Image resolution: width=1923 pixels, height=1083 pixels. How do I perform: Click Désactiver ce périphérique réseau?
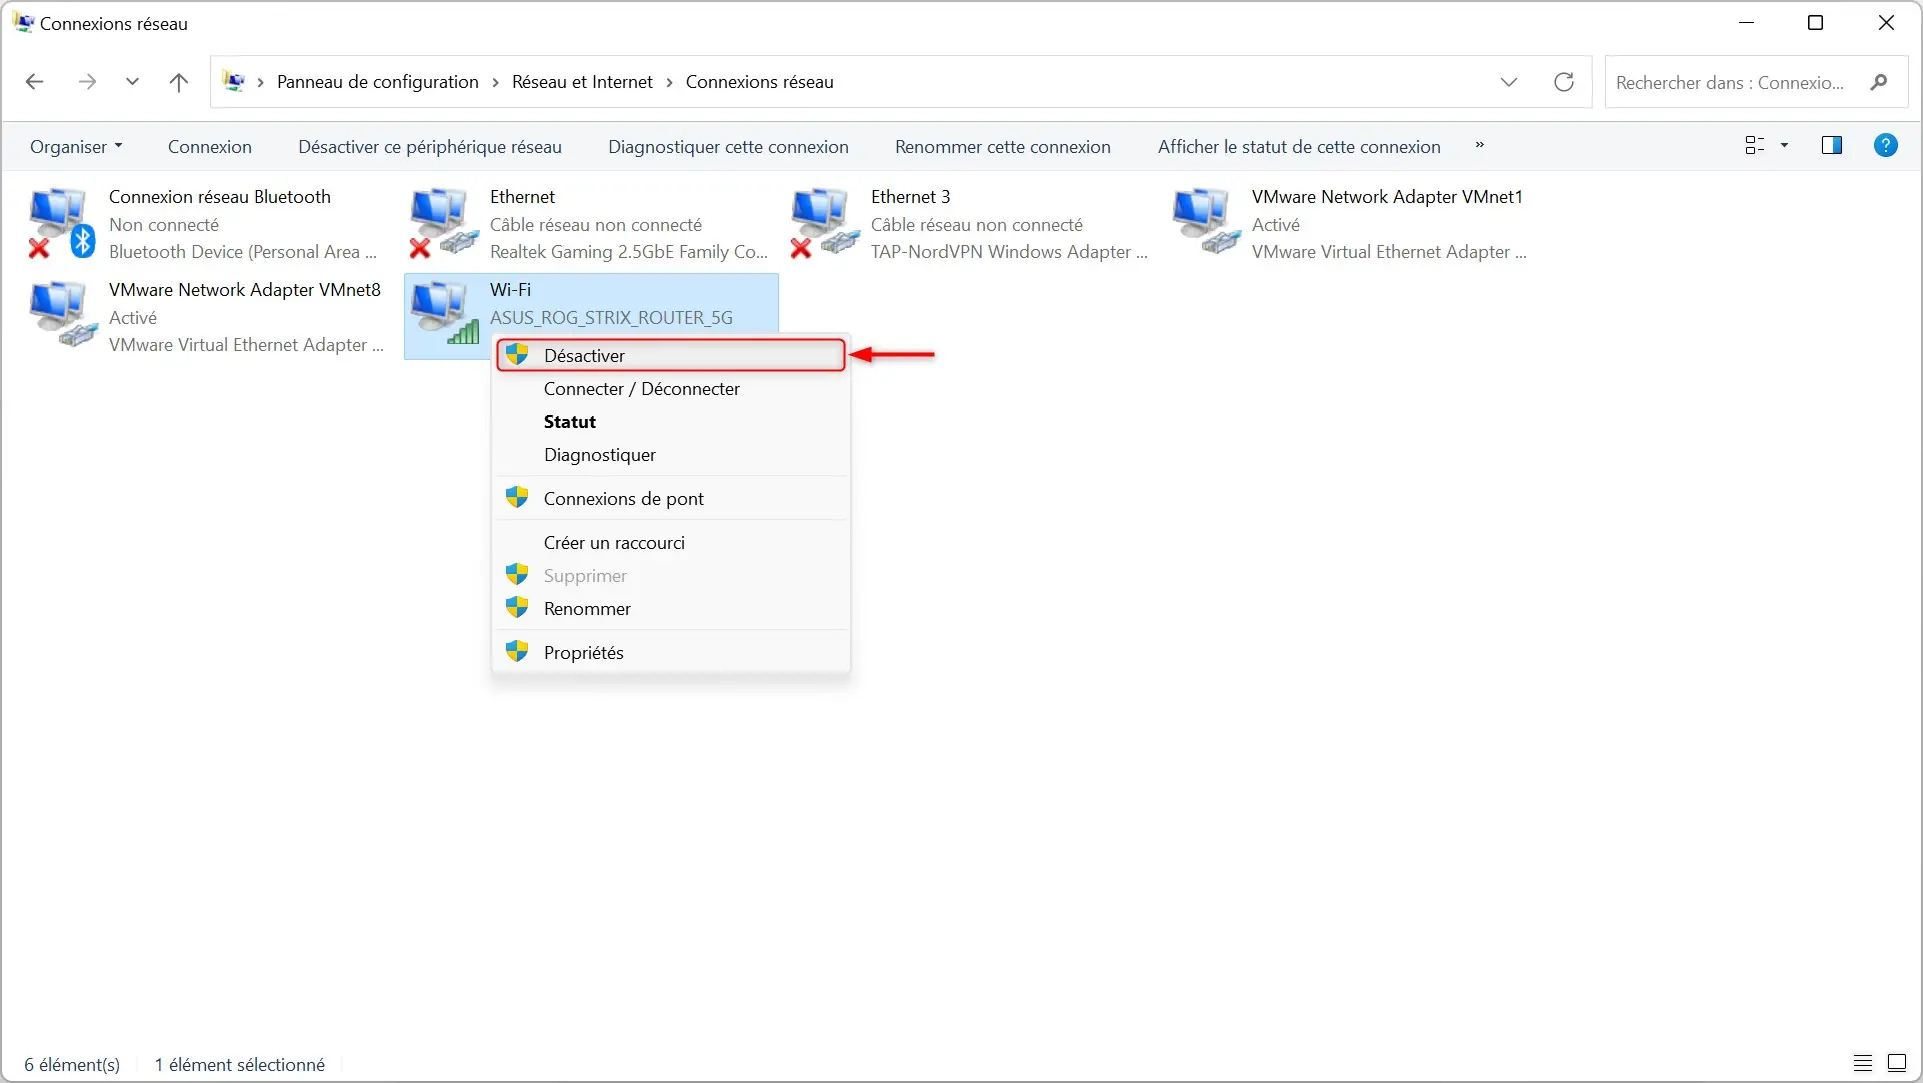[x=430, y=147]
